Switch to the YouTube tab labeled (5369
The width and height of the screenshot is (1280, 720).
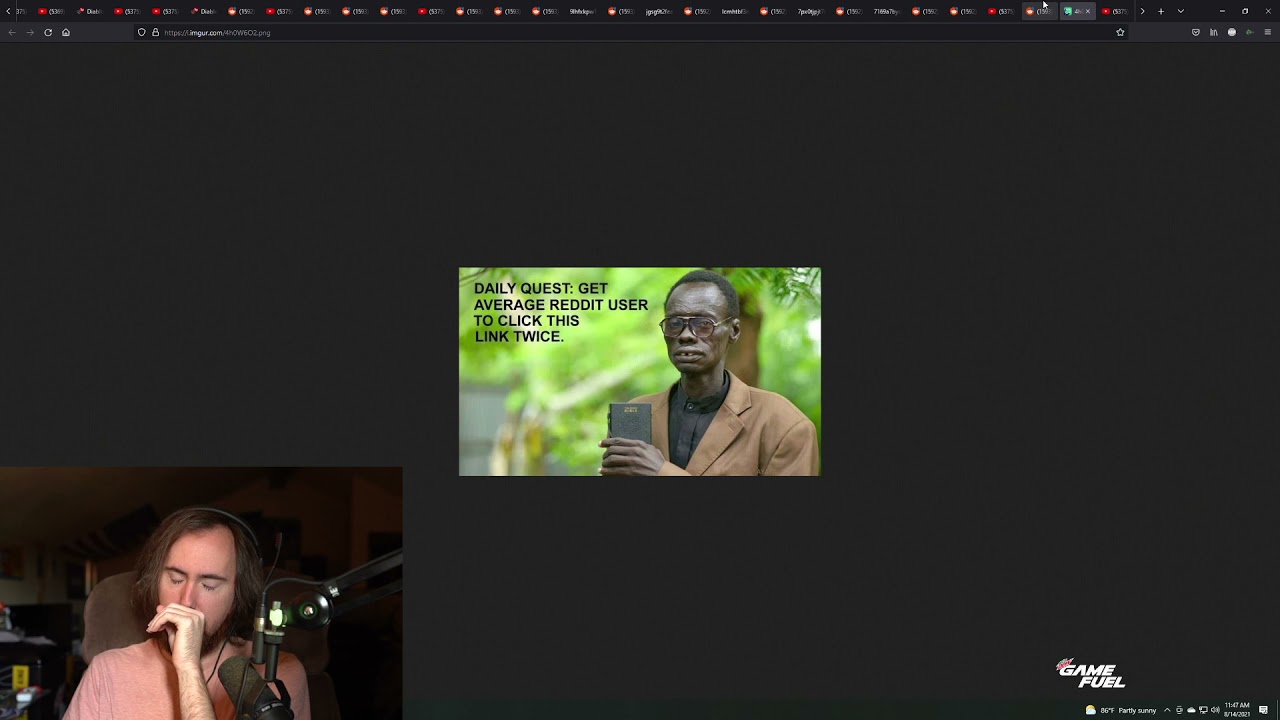50,11
